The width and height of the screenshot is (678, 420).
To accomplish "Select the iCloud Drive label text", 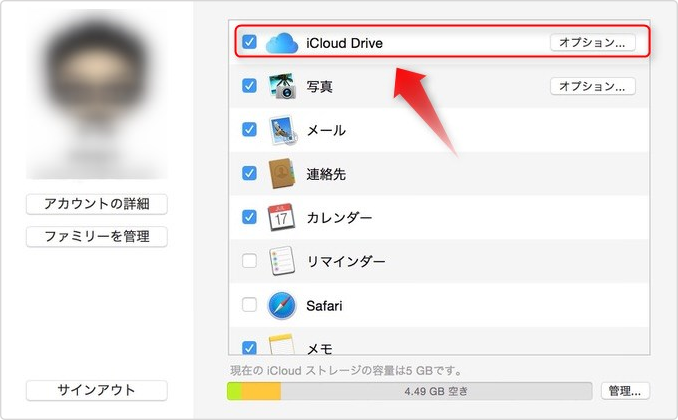I will coord(344,43).
